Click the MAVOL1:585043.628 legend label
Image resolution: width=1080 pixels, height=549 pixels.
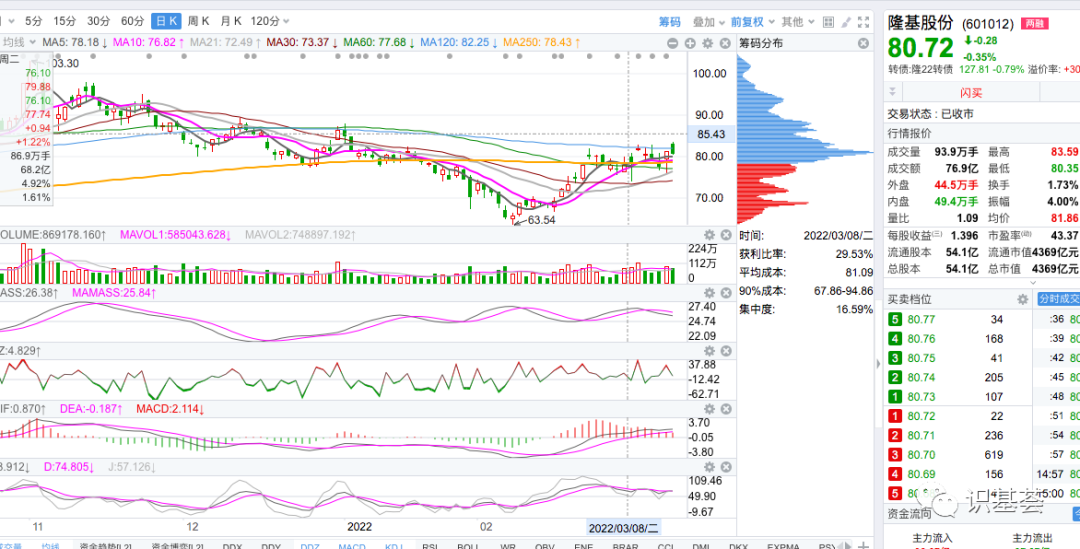(176, 235)
